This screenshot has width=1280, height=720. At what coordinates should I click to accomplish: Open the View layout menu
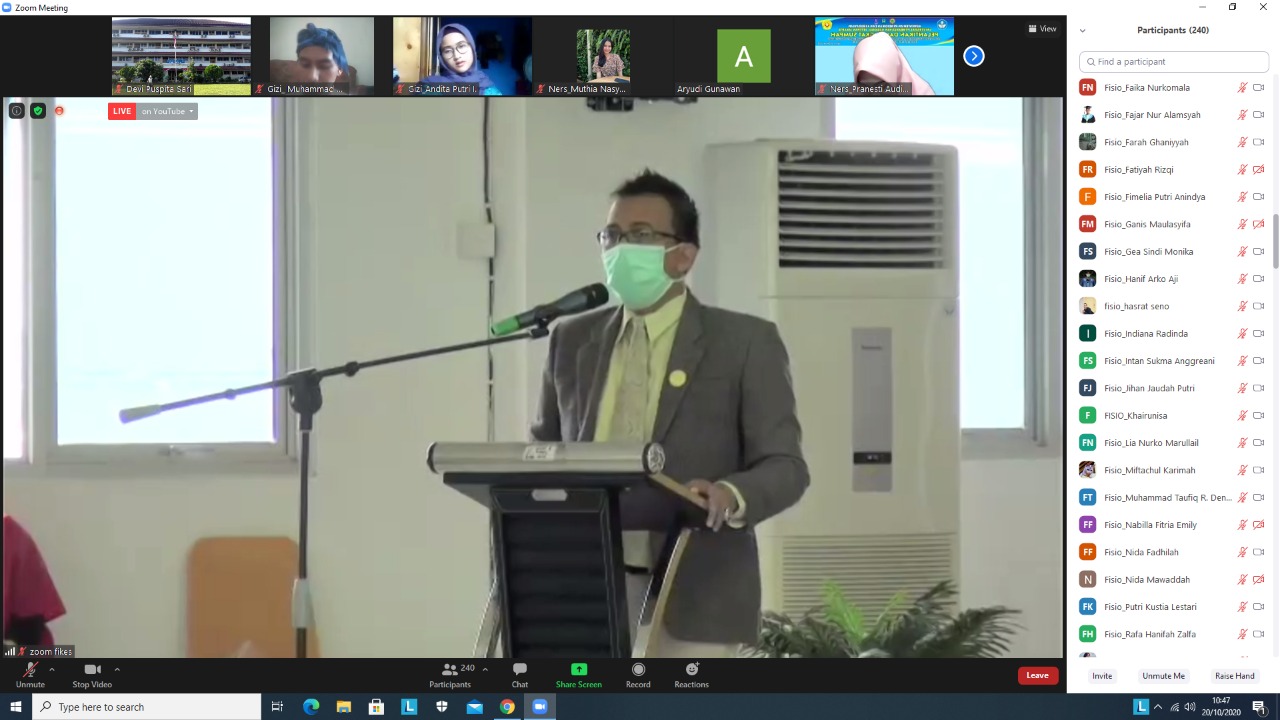click(1042, 29)
